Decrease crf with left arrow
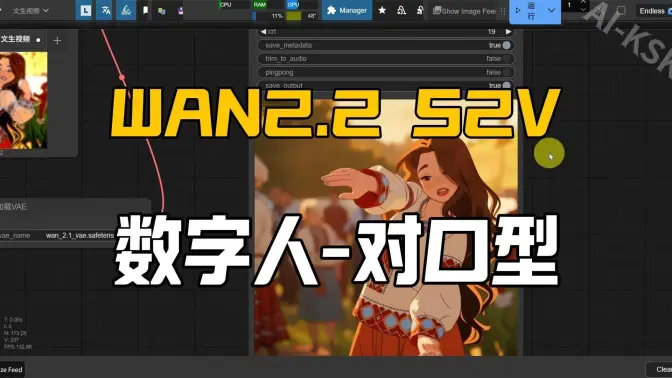This screenshot has height=378, width=672. (263, 32)
